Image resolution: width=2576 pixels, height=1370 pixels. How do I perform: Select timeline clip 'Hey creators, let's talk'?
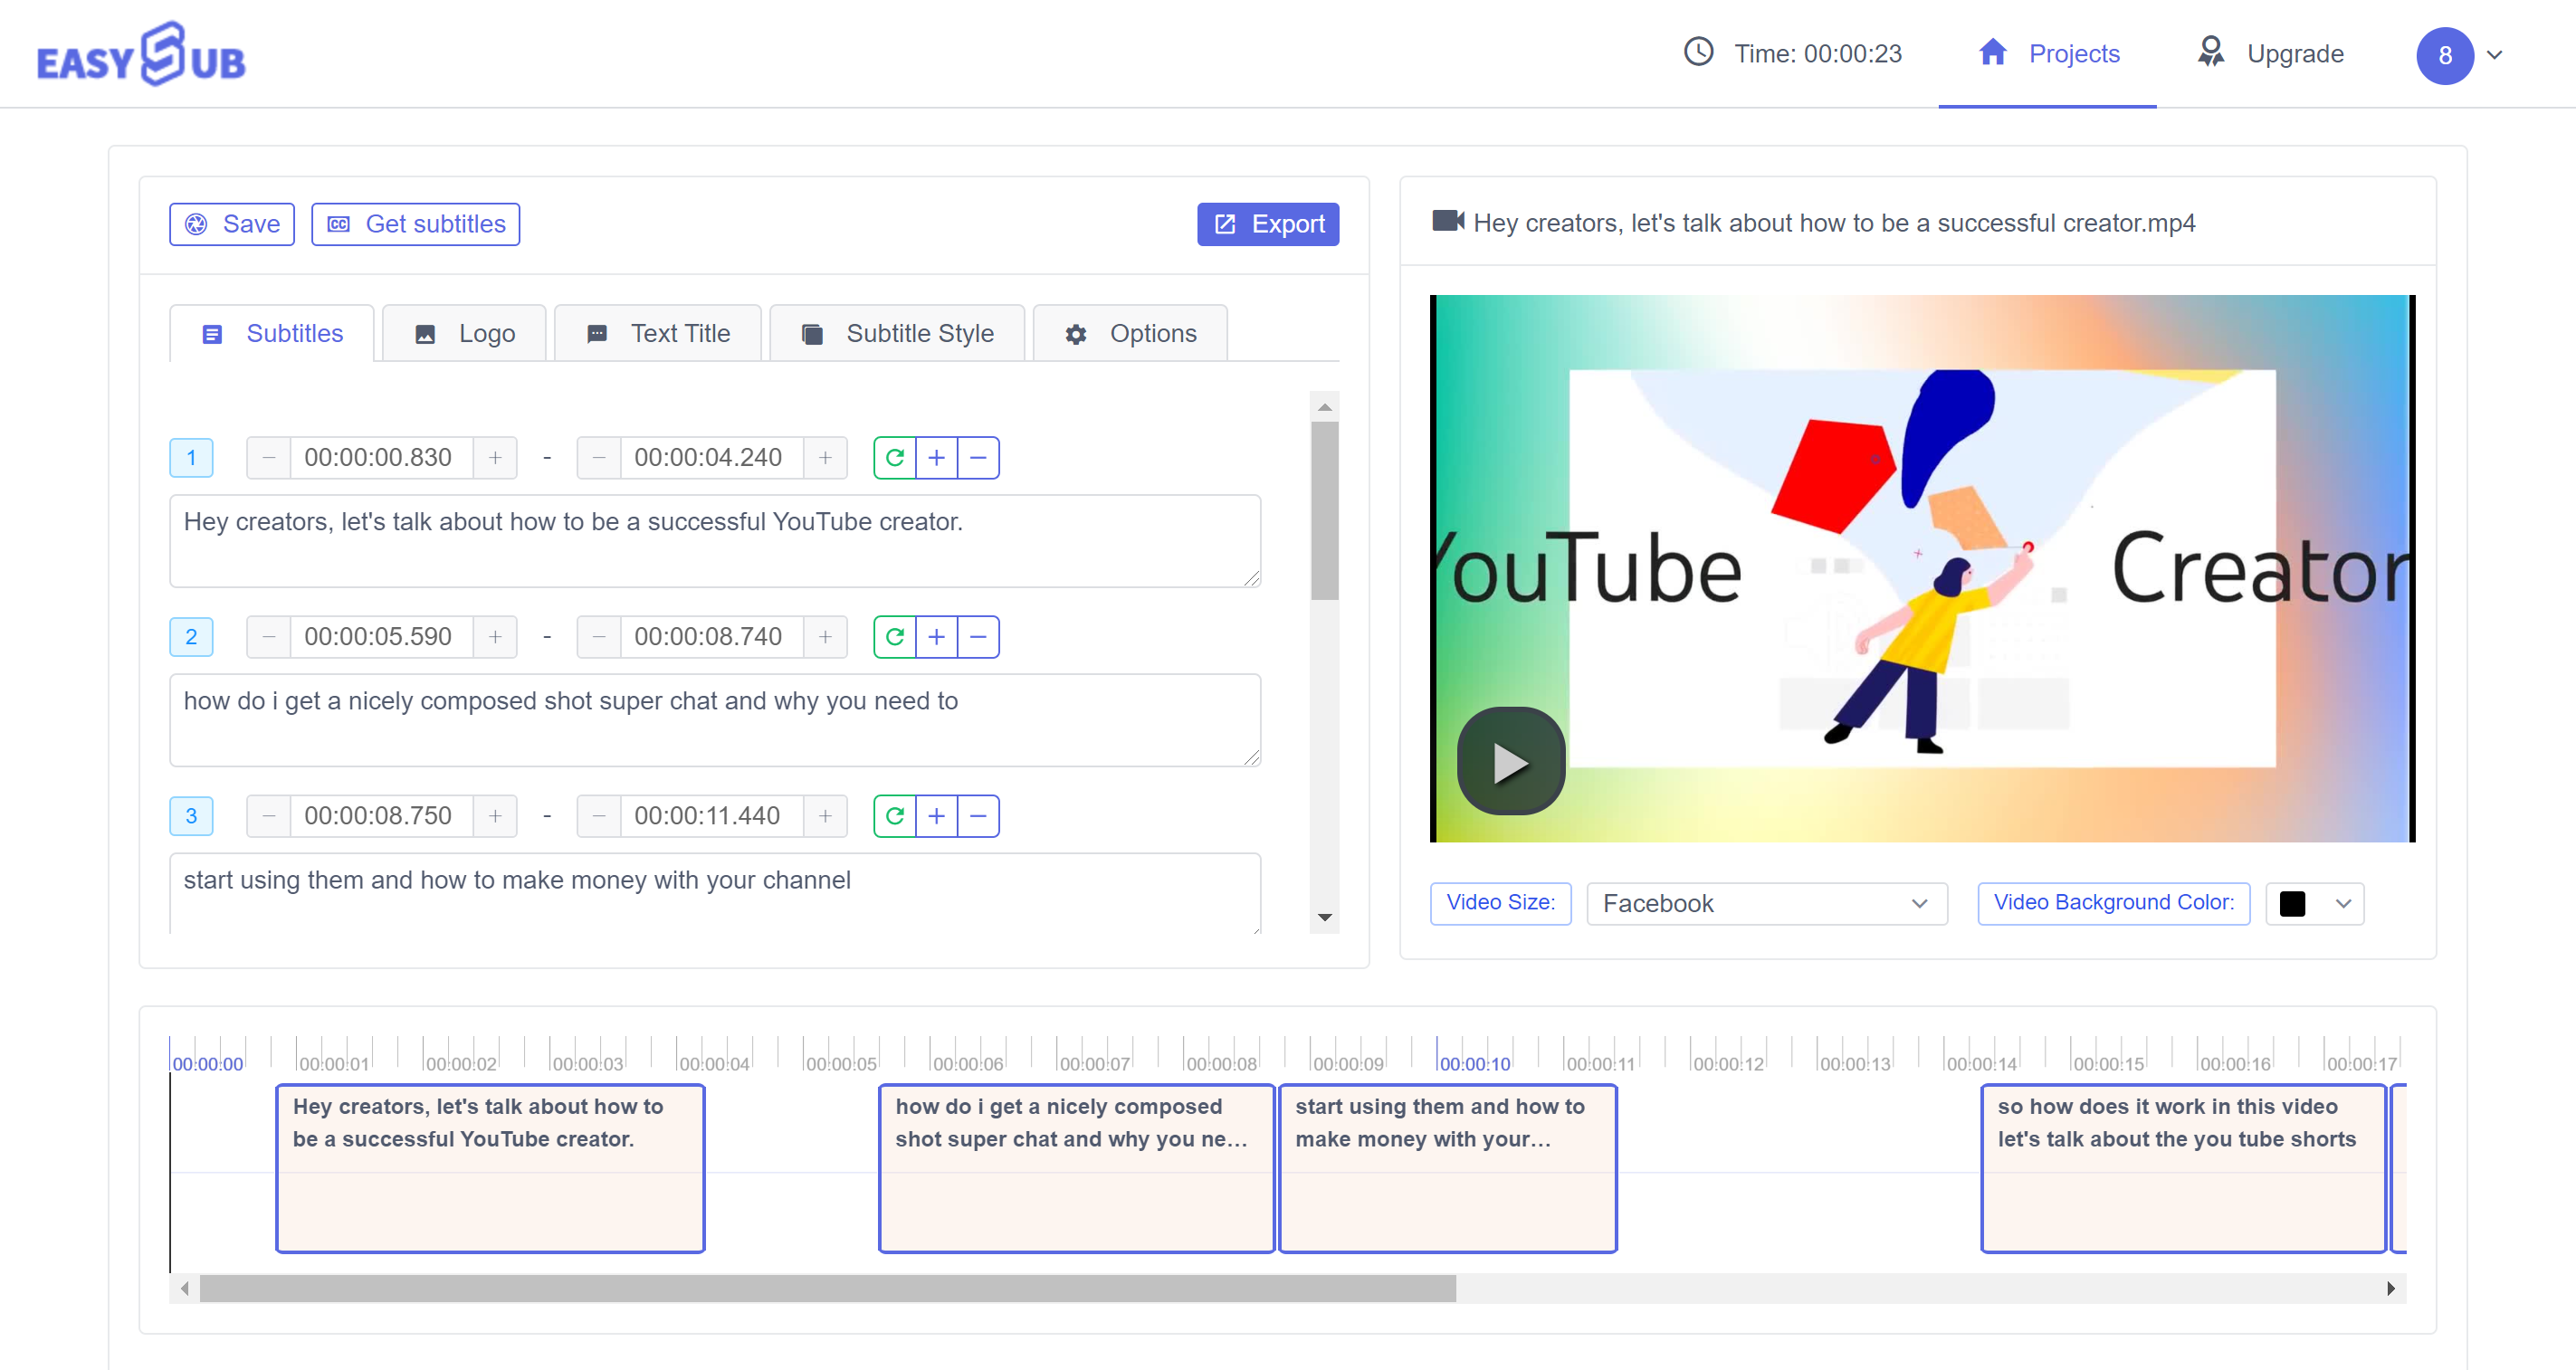(x=490, y=1168)
